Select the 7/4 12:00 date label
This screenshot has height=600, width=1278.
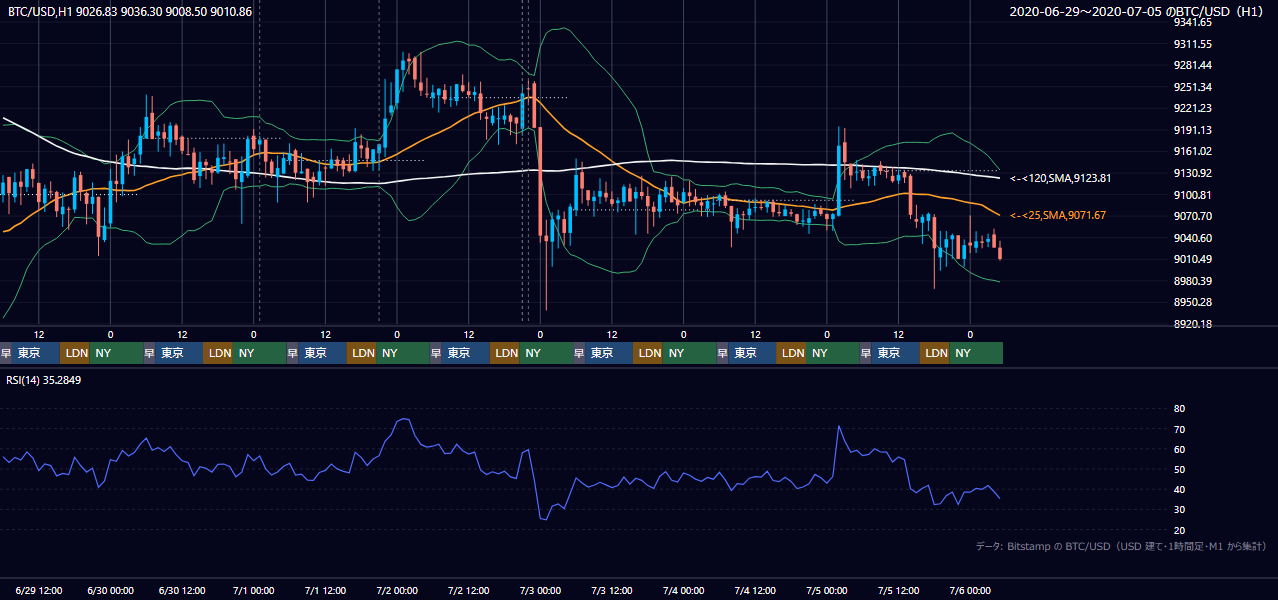click(x=755, y=590)
